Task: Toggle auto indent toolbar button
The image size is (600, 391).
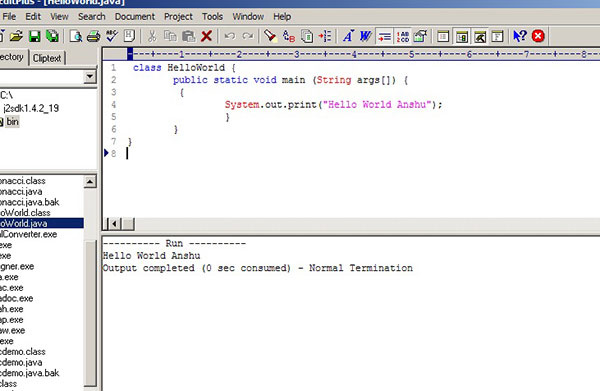Action: [x=384, y=36]
